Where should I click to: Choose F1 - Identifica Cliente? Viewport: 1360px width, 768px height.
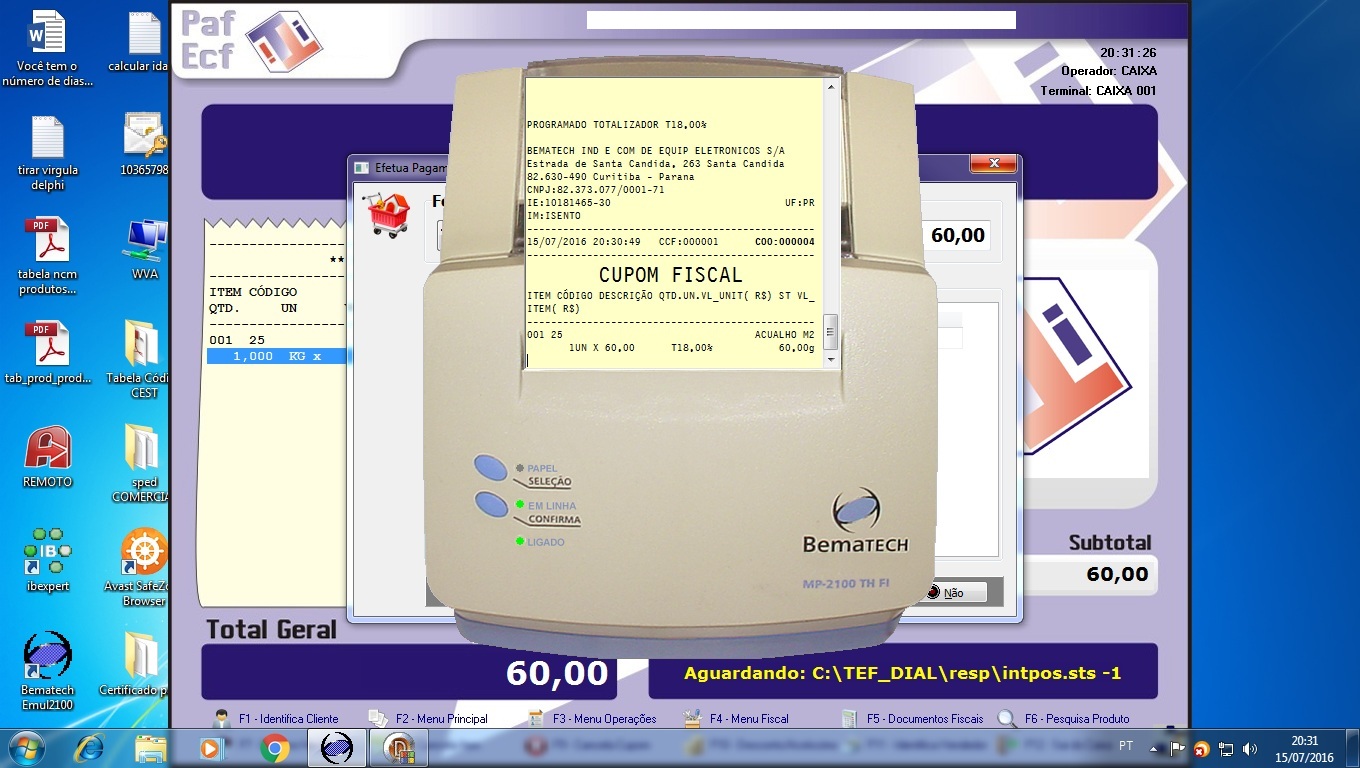(x=276, y=718)
